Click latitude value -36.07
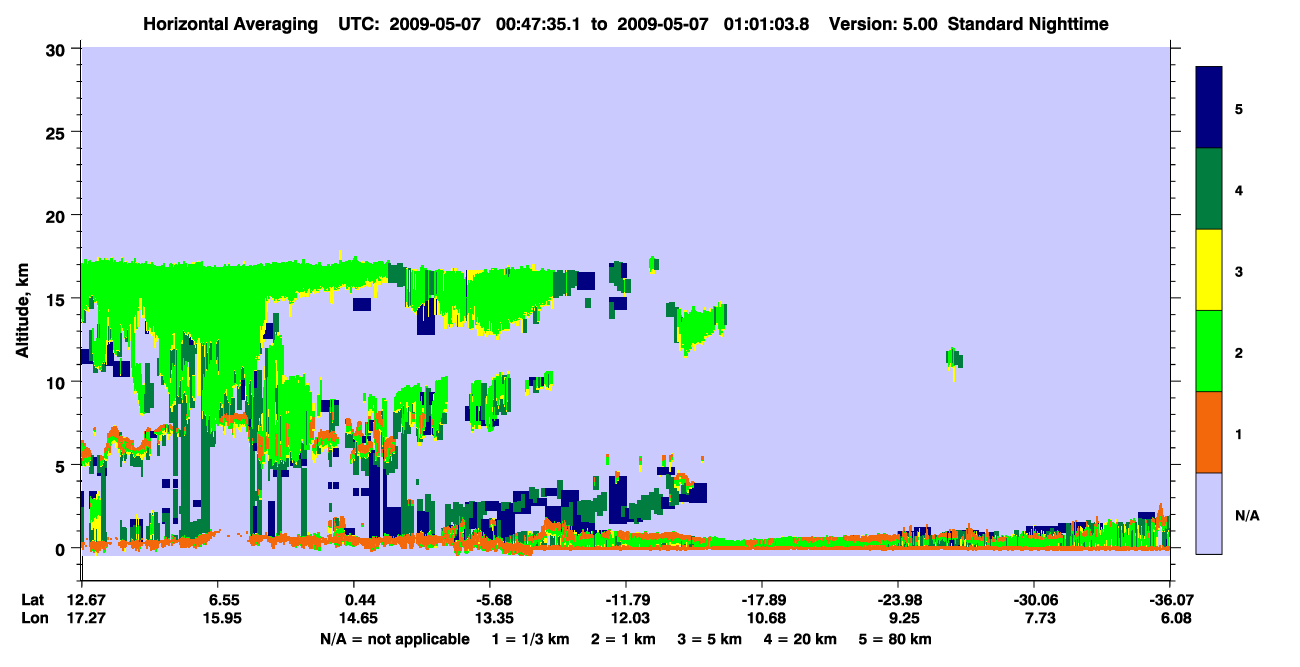This screenshot has height=667, width=1300. coord(1170,600)
